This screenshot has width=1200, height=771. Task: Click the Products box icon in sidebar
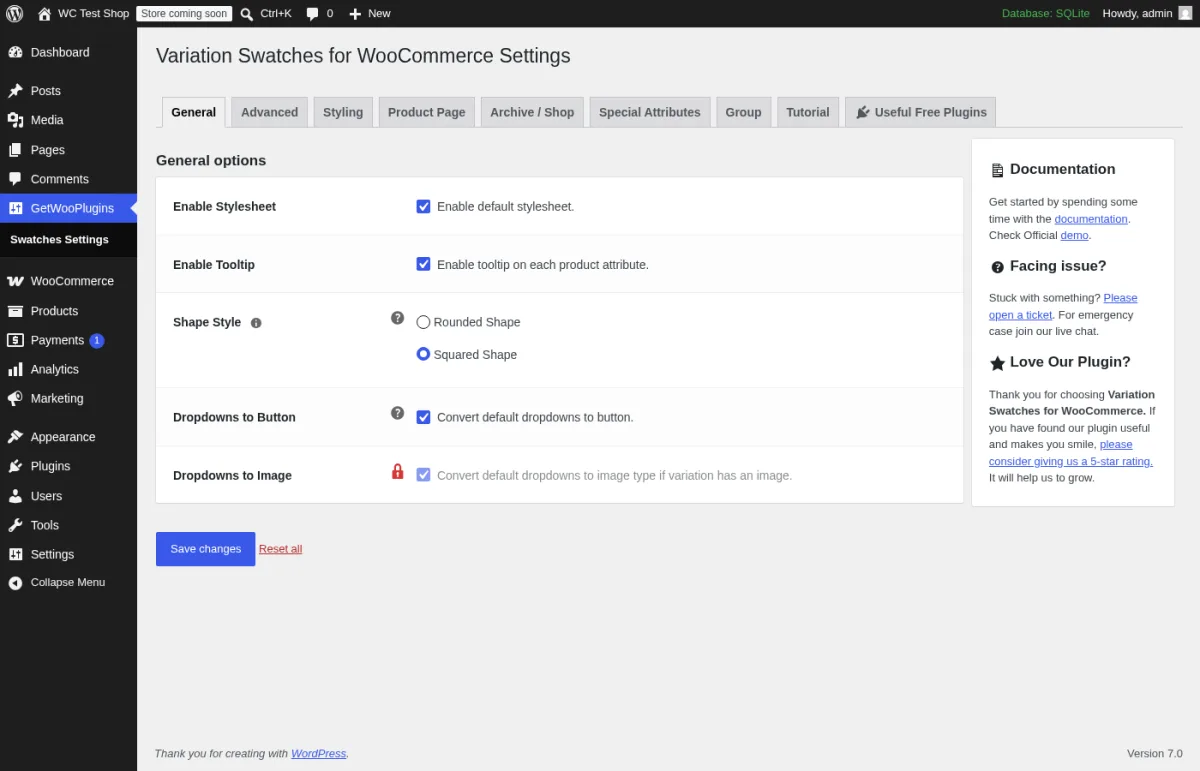(x=15, y=311)
